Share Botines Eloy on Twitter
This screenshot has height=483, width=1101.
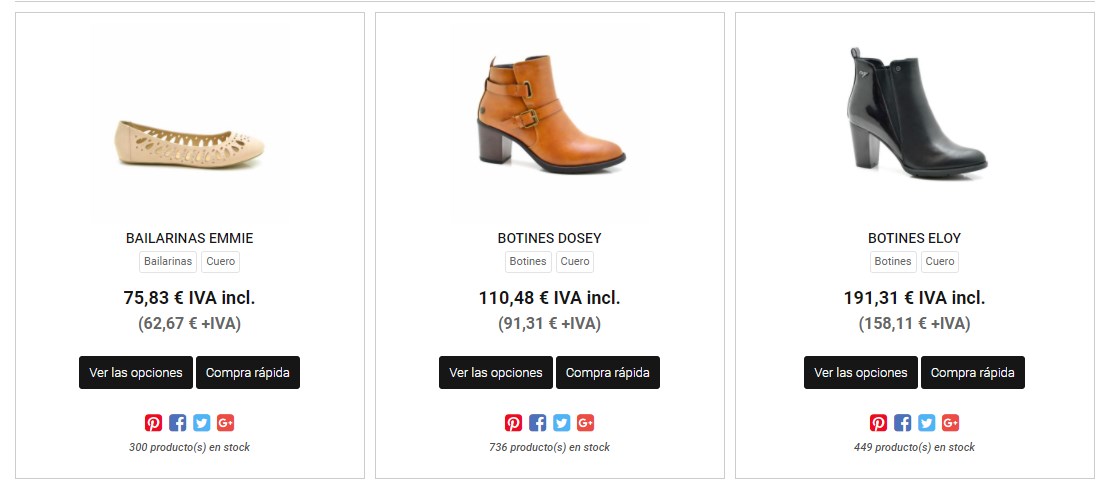coord(927,423)
